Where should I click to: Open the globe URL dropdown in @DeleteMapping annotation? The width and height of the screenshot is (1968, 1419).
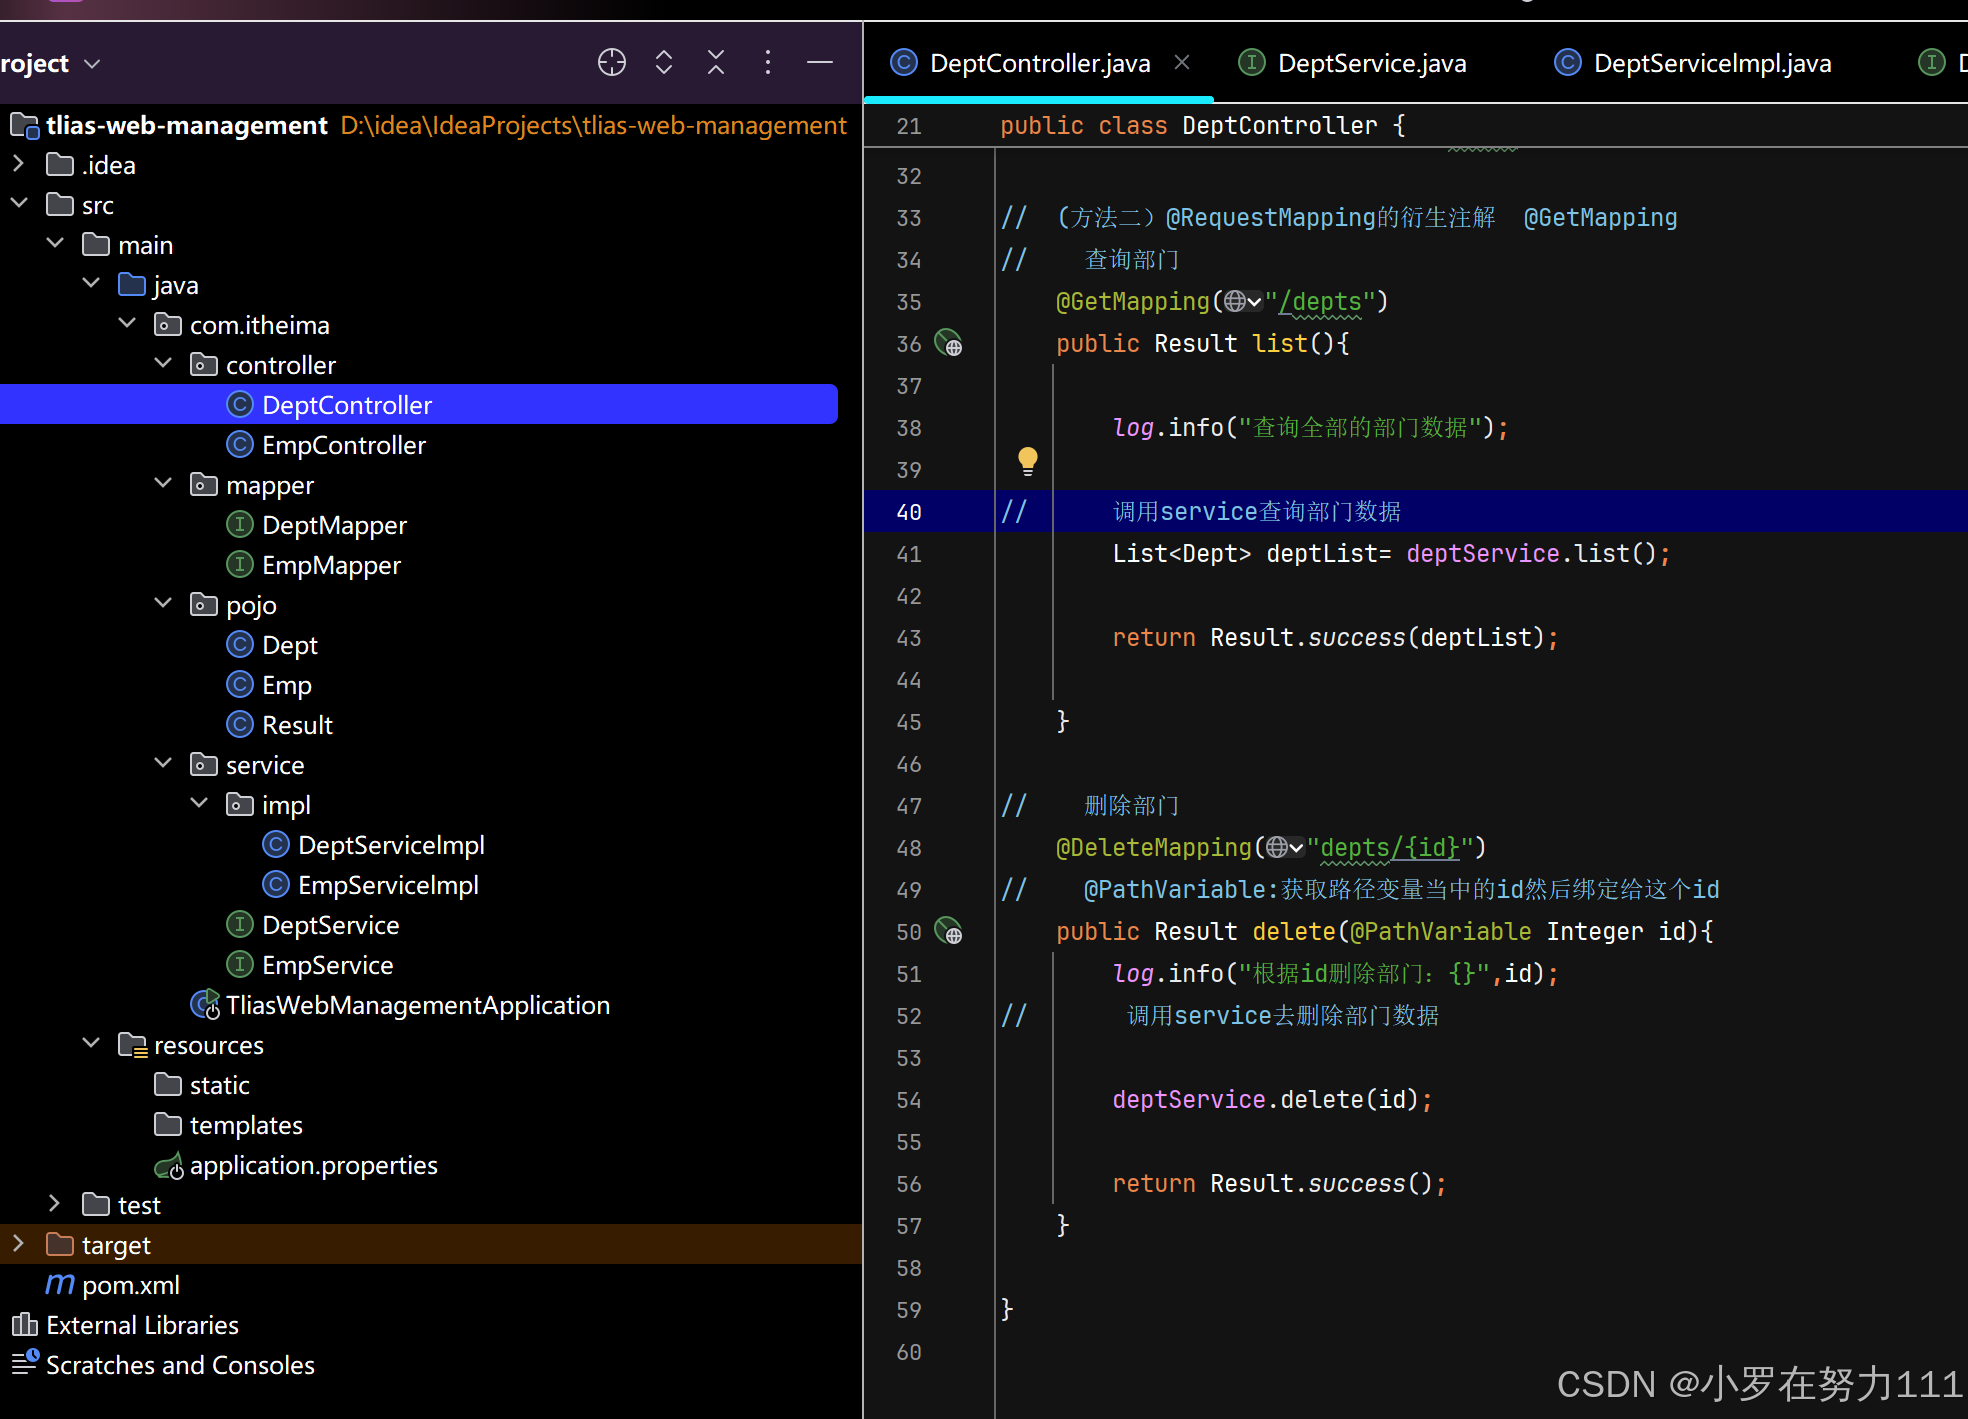point(1285,848)
